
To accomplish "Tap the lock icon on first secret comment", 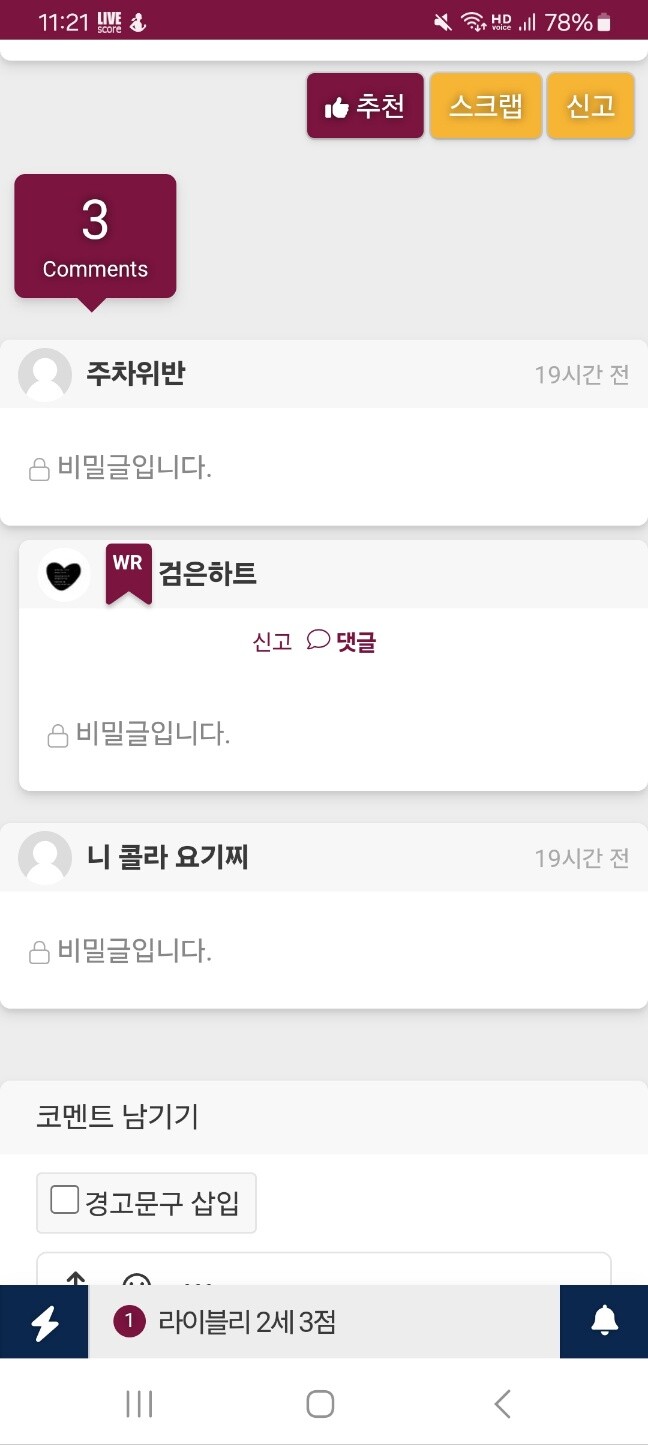I will click(40, 467).
